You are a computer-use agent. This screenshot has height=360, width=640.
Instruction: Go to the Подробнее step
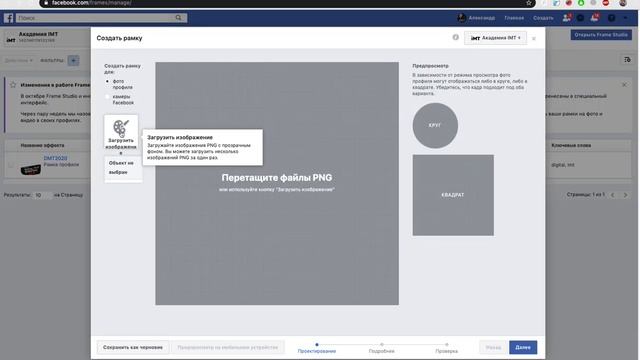382,348
